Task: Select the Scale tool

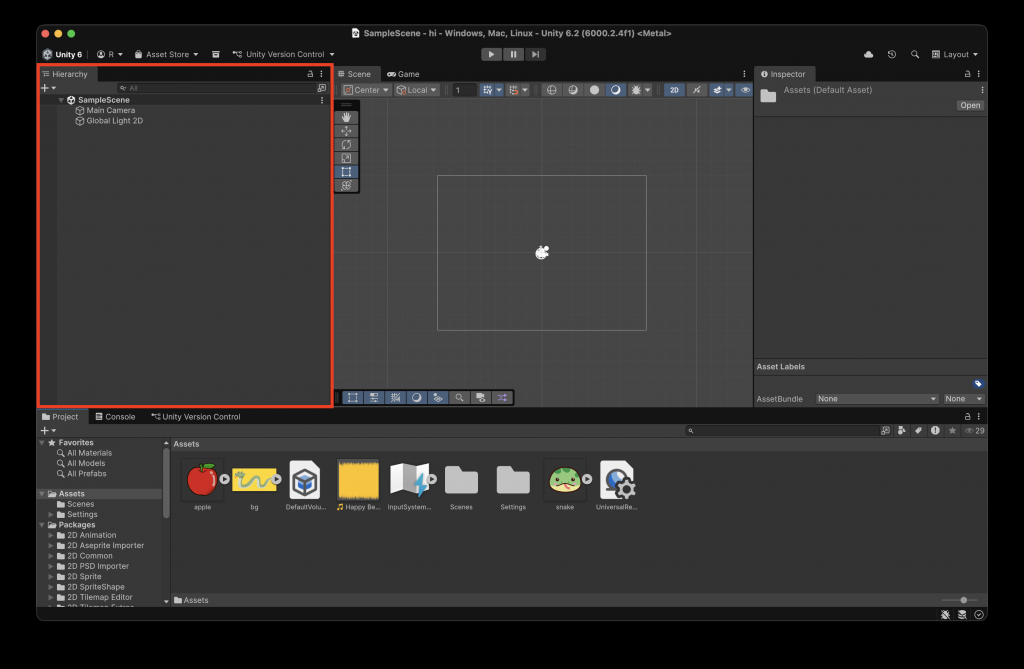Action: [x=346, y=158]
